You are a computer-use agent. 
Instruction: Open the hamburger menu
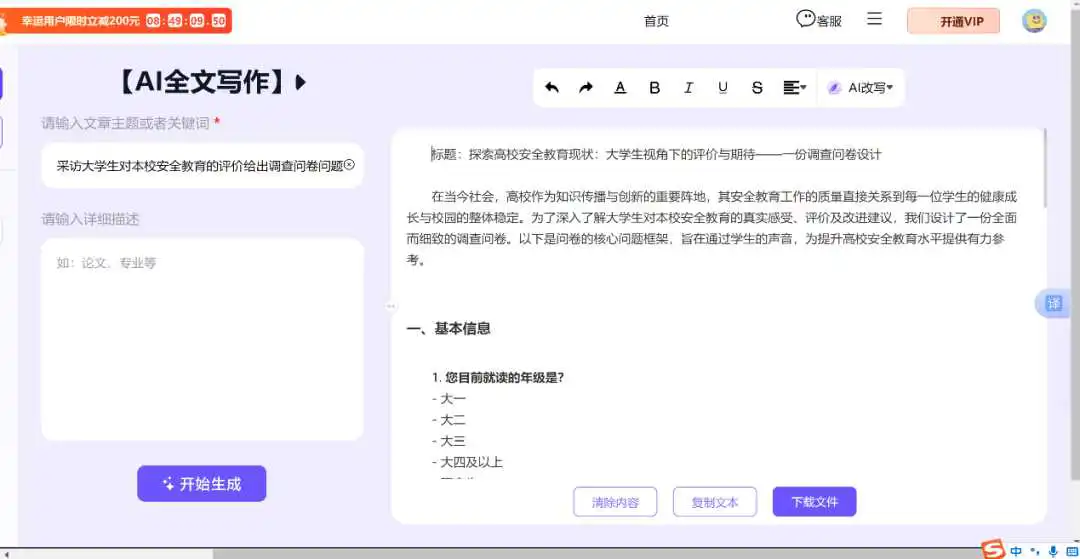pyautogui.click(x=875, y=19)
